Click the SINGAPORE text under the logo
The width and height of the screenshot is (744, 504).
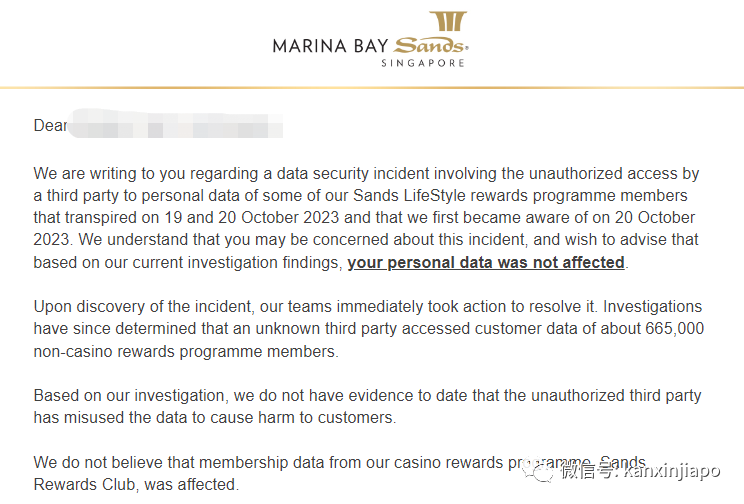423,63
